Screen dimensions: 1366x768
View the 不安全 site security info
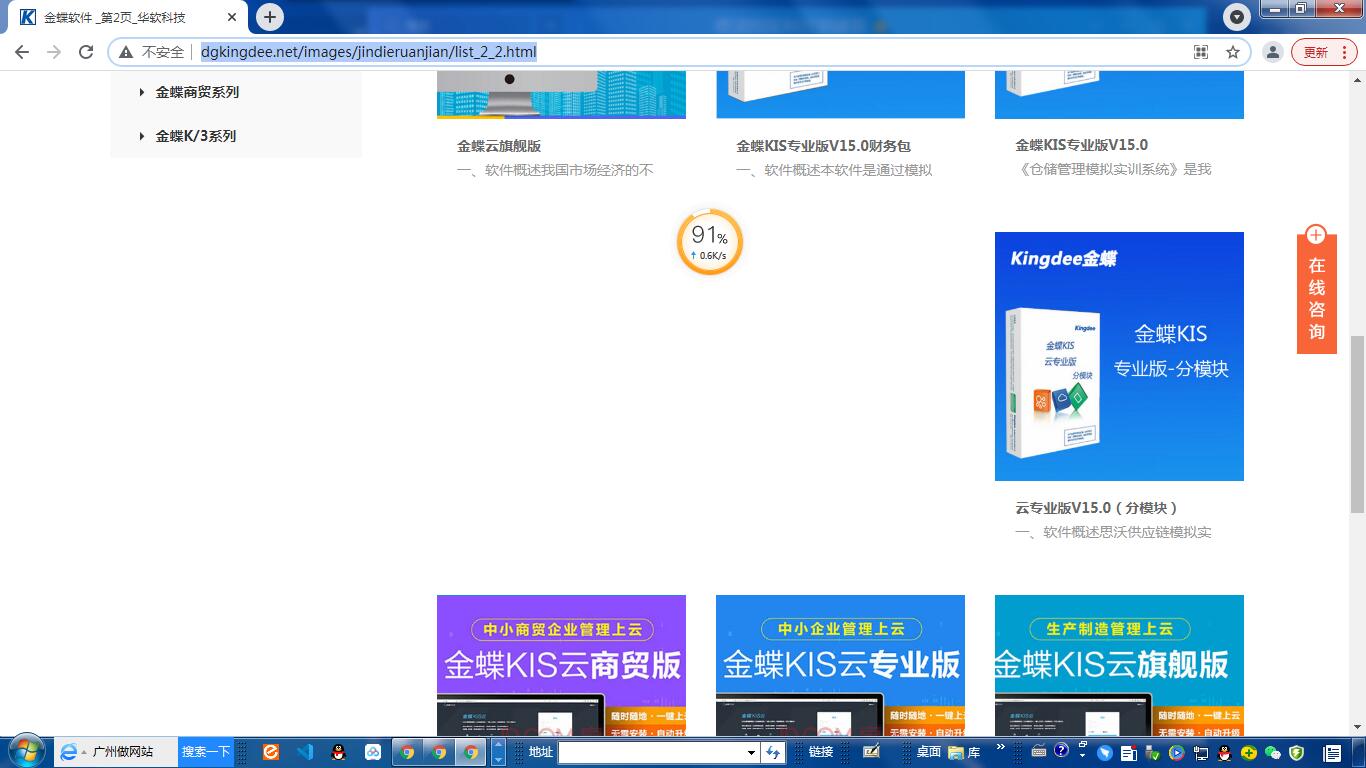pos(152,52)
